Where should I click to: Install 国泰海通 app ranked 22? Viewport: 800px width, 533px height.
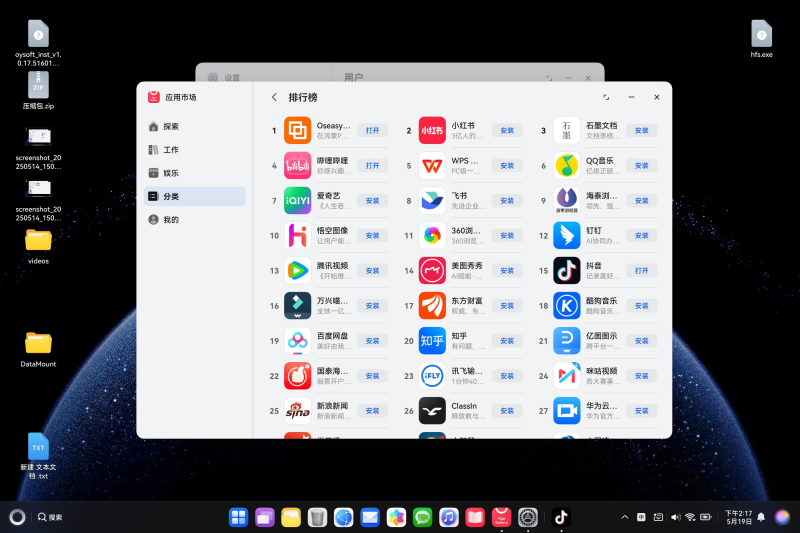(372, 376)
